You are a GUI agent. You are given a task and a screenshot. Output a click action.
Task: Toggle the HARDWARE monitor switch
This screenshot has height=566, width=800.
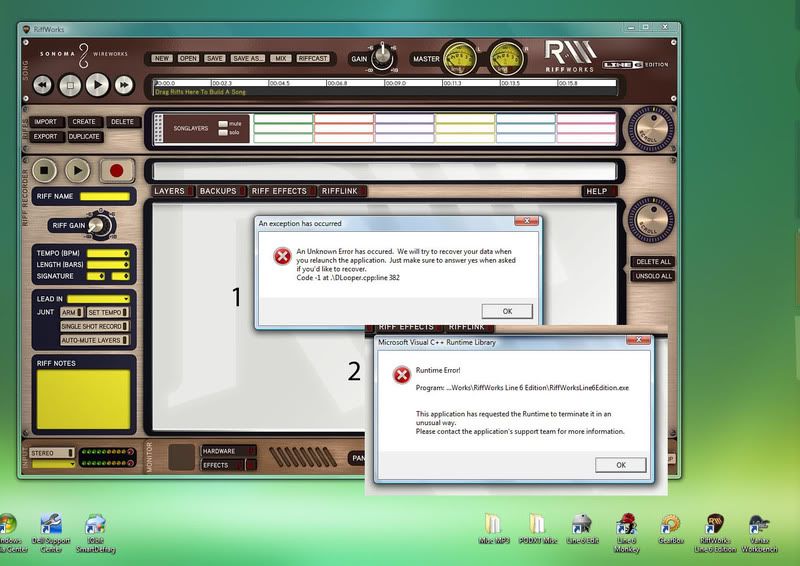228,451
